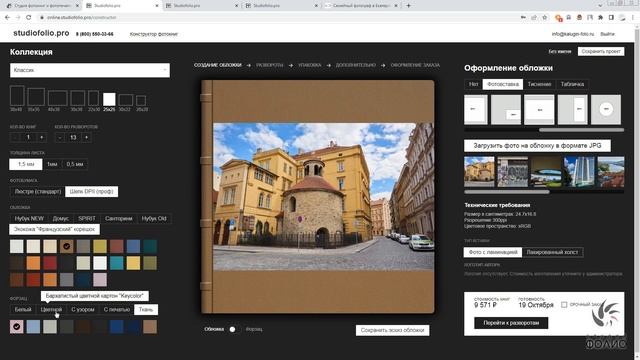Pick the light blue endpaper fabric swatch
640x360 pixels.
click(x=33, y=327)
